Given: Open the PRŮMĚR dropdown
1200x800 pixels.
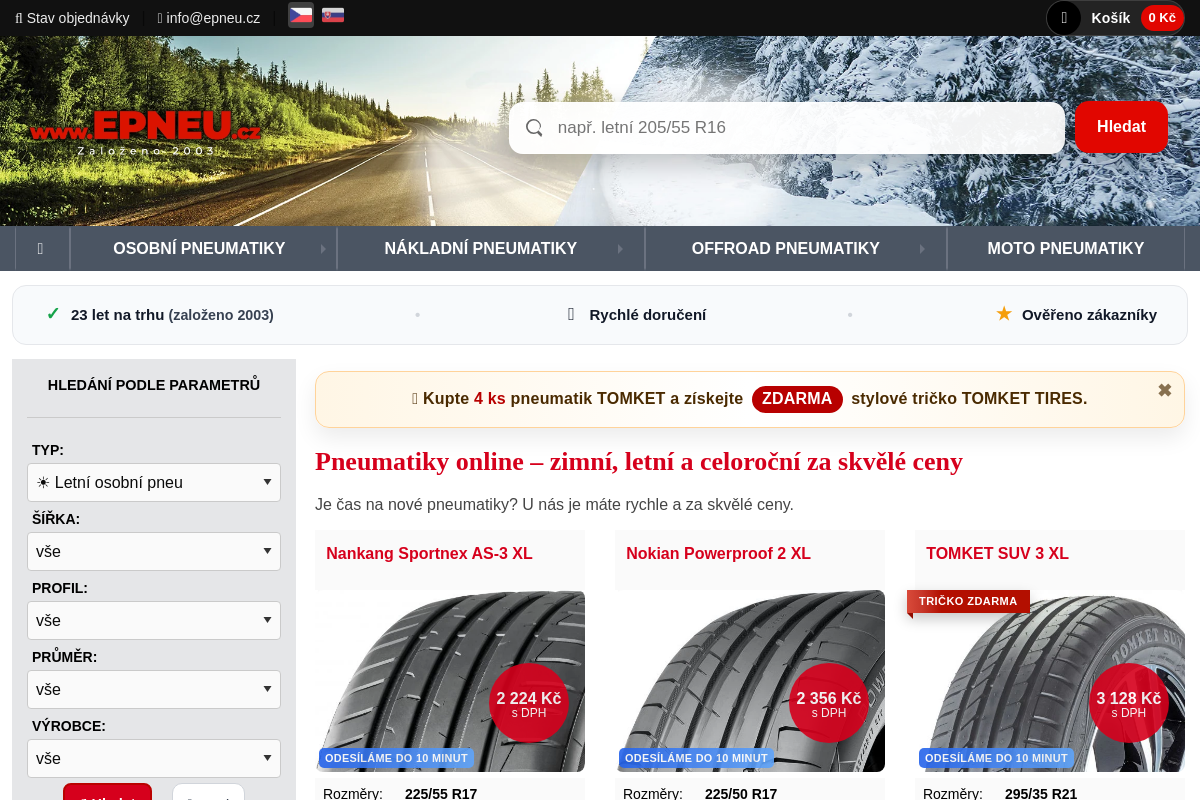Looking at the screenshot, I should tap(154, 689).
